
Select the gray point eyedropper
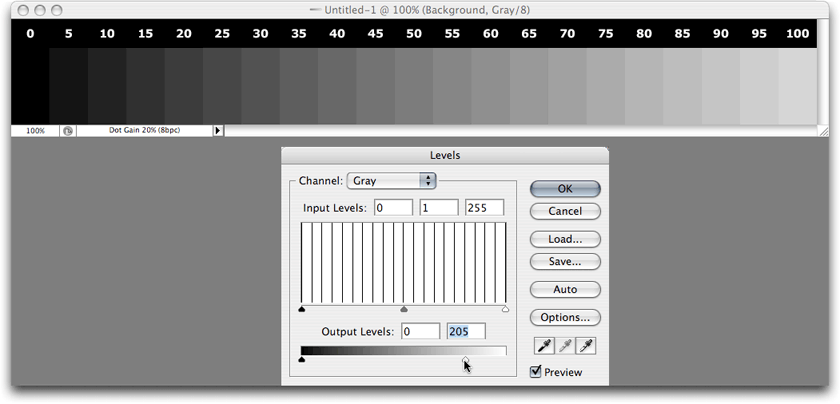pos(565,346)
